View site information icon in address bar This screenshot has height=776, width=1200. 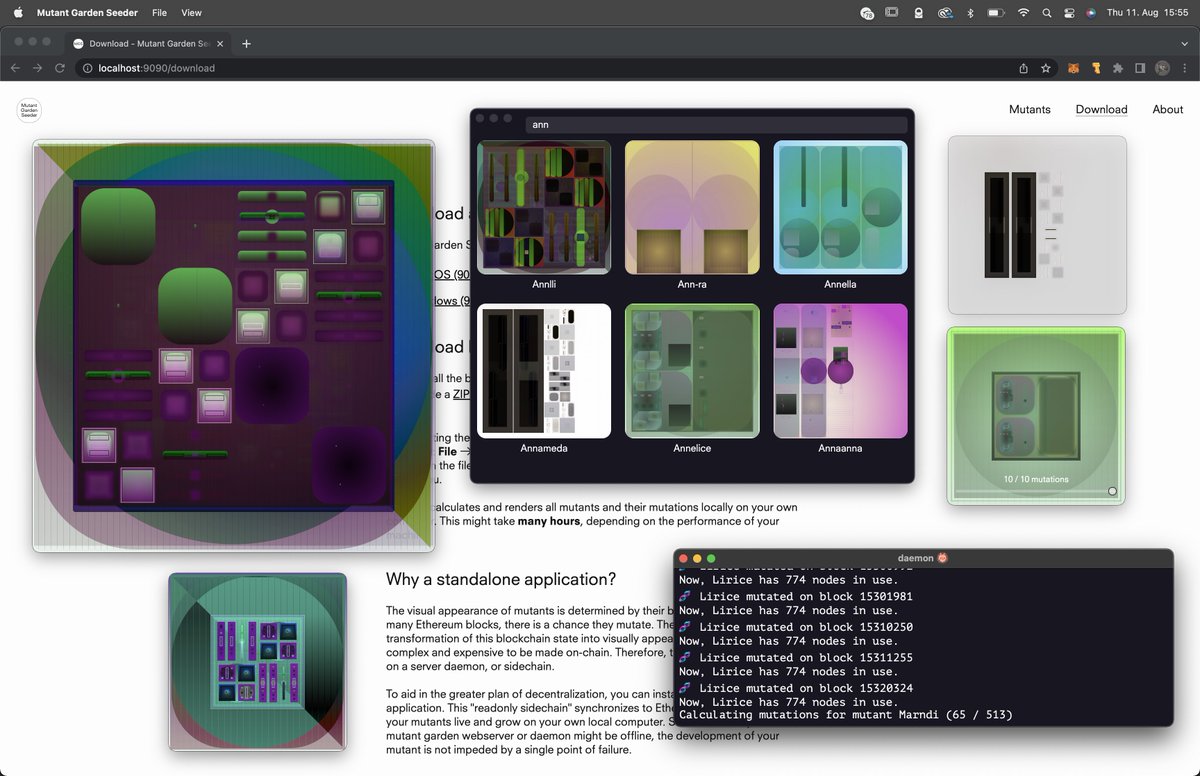(x=88, y=68)
